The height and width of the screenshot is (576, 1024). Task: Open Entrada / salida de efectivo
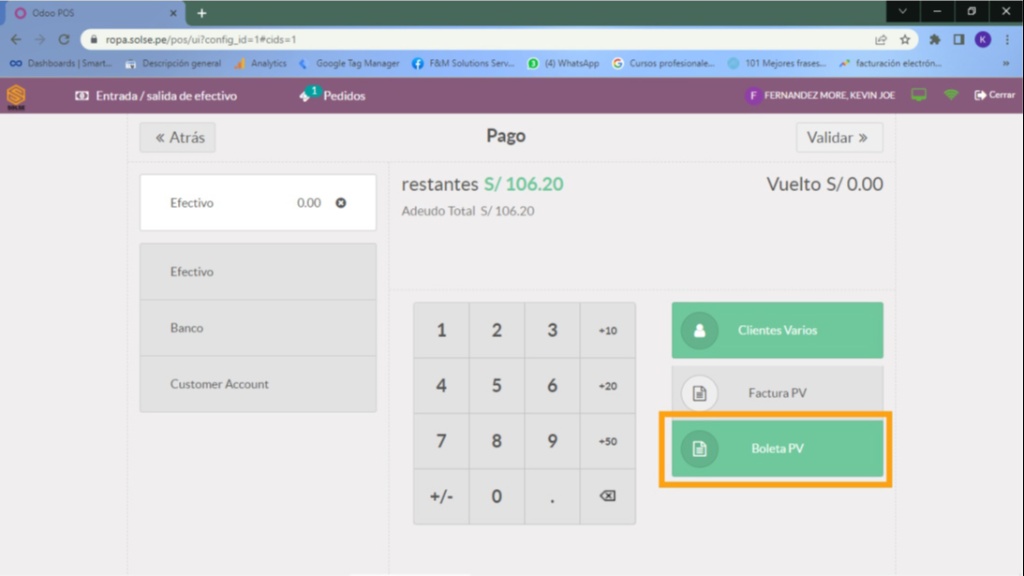(156, 96)
